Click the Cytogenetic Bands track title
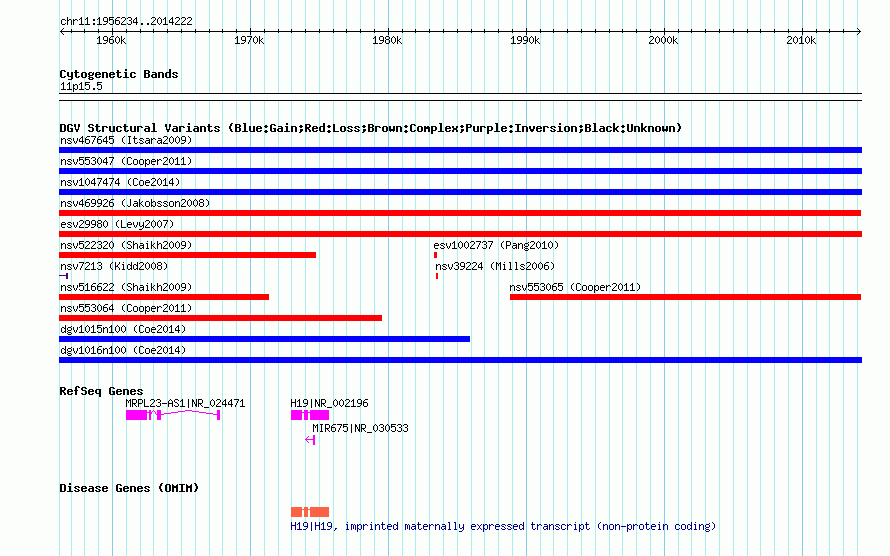 click(119, 74)
